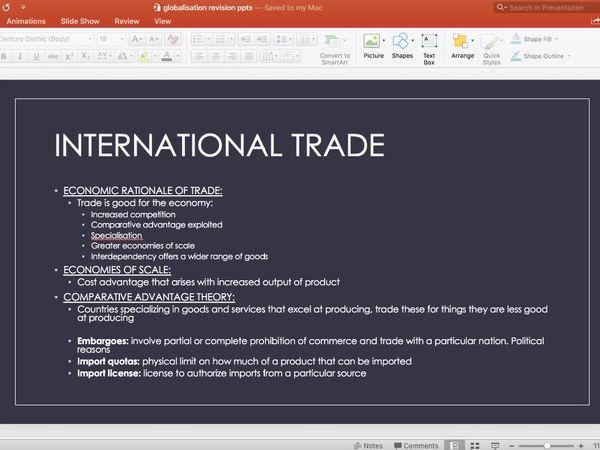Toggle Subscript formatting

86,57
